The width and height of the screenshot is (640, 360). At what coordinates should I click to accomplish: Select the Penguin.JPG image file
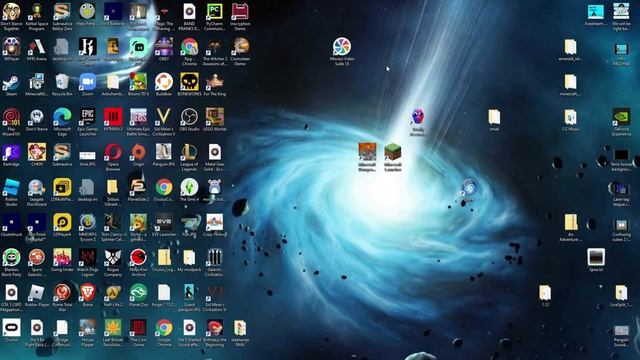coord(164,152)
